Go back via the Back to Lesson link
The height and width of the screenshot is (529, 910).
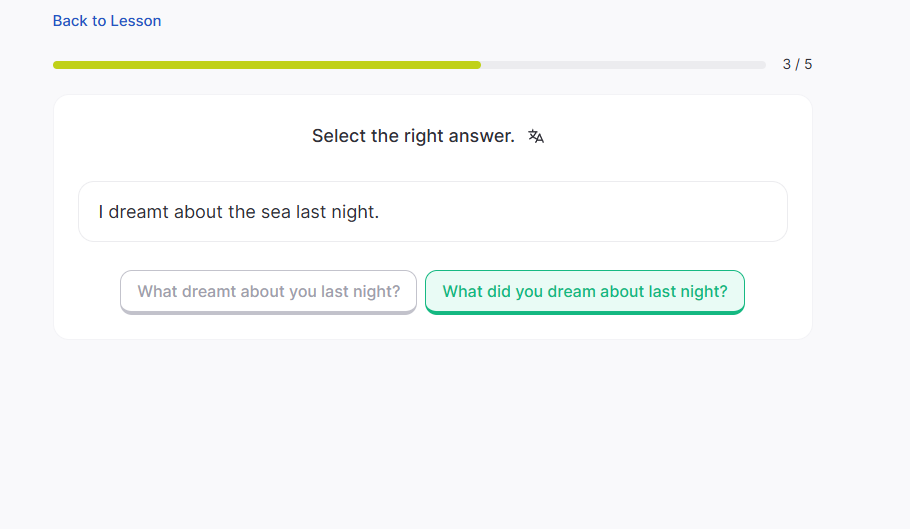pyautogui.click(x=107, y=21)
